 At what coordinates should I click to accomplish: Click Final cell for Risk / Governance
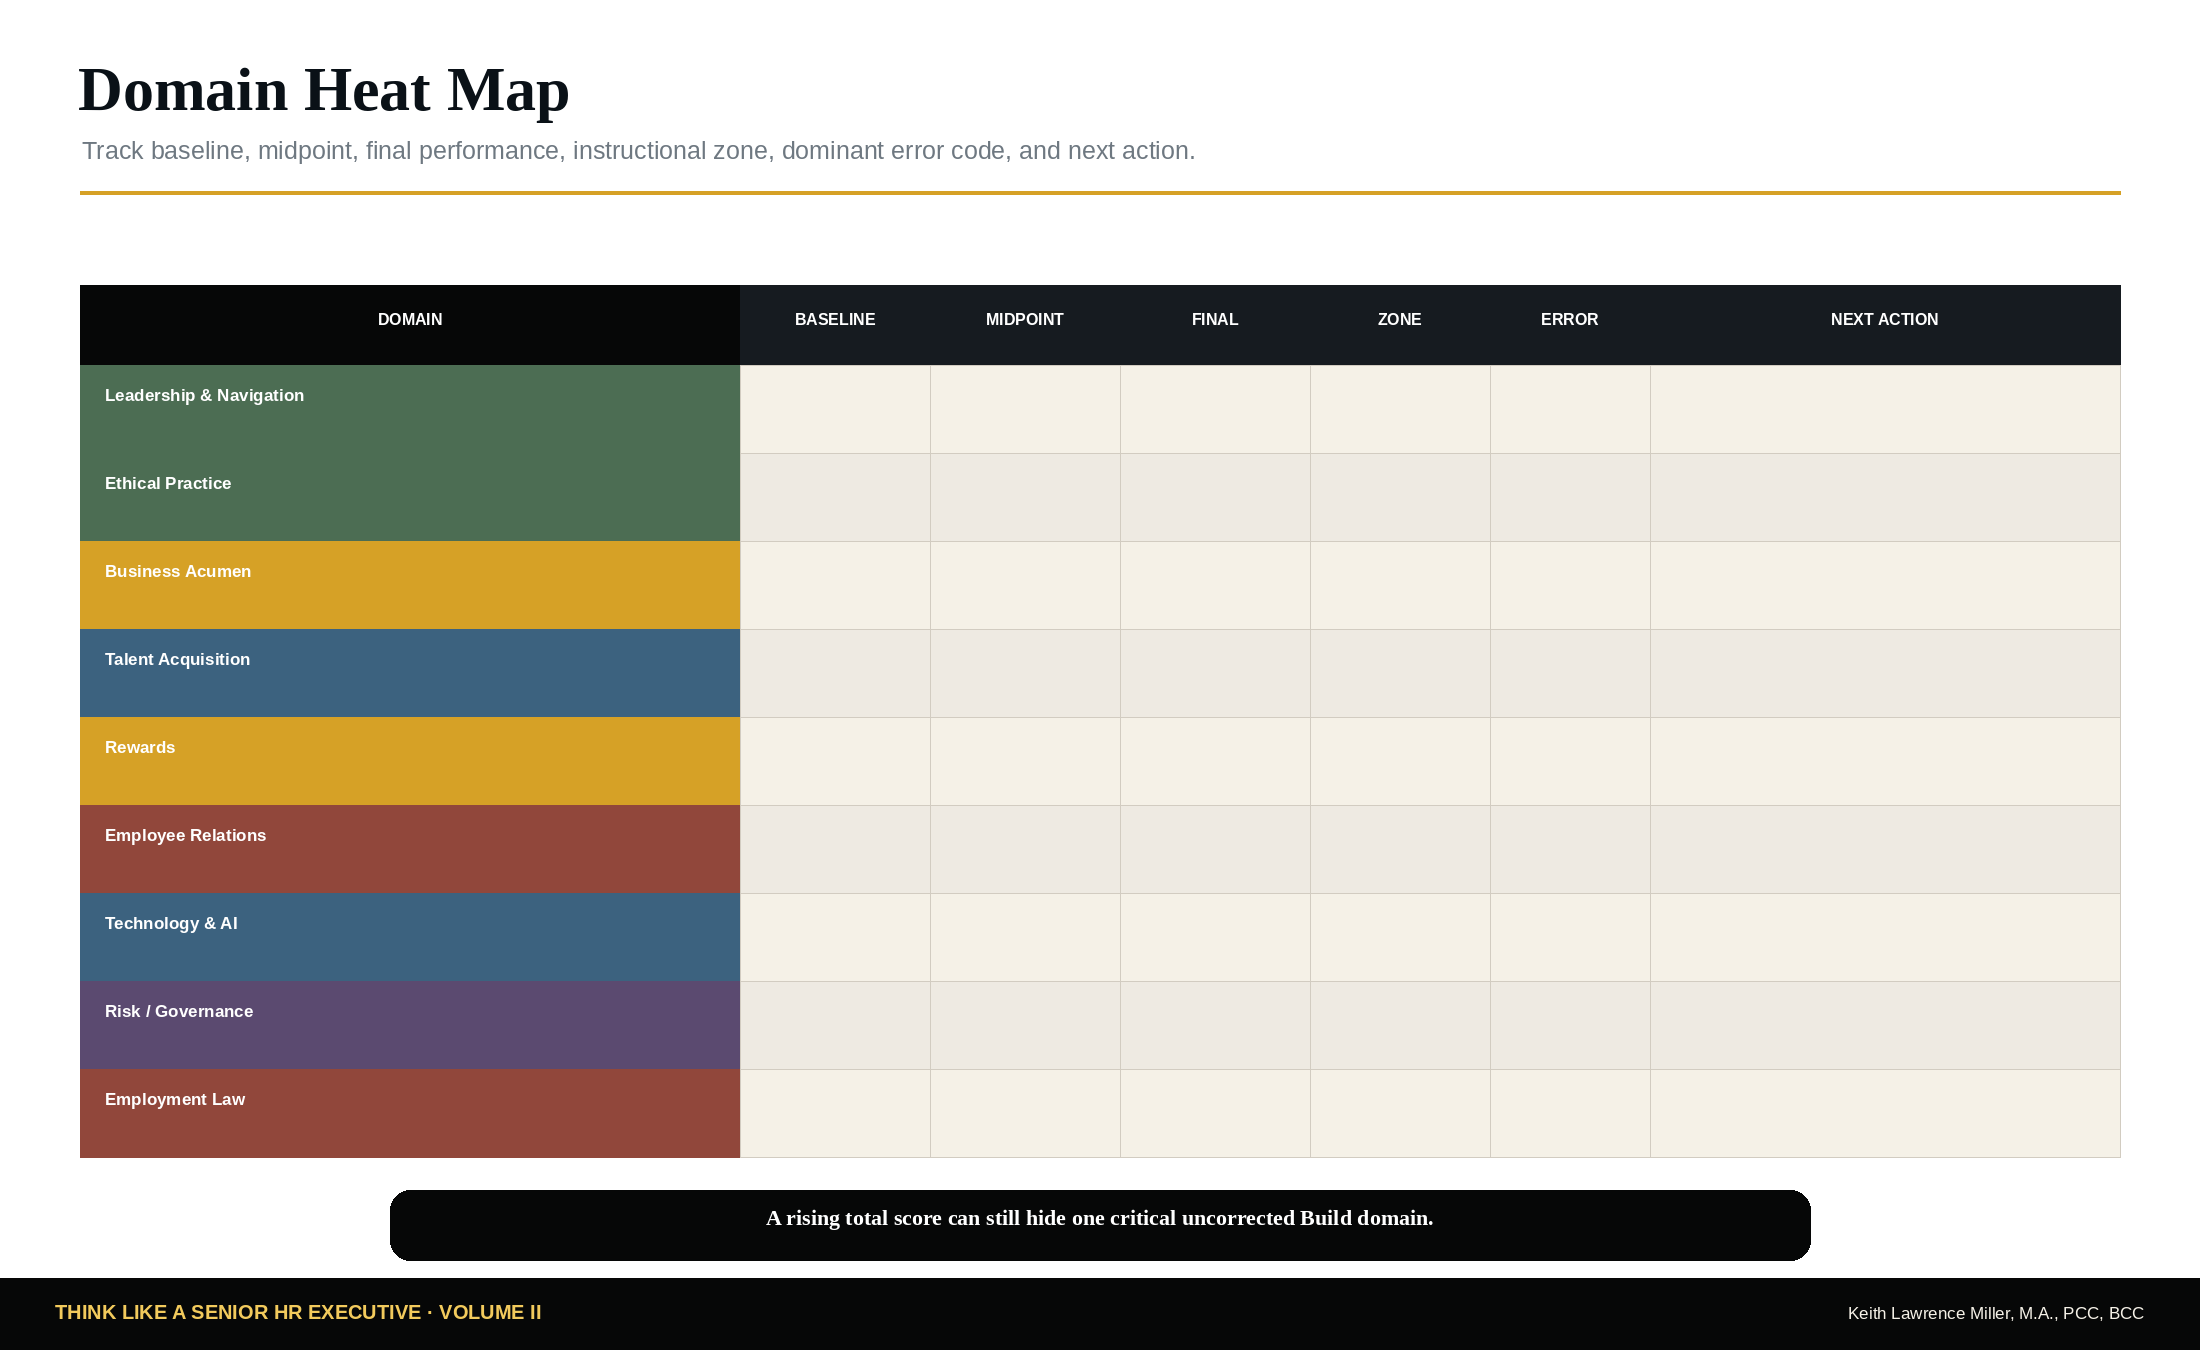[1215, 1026]
